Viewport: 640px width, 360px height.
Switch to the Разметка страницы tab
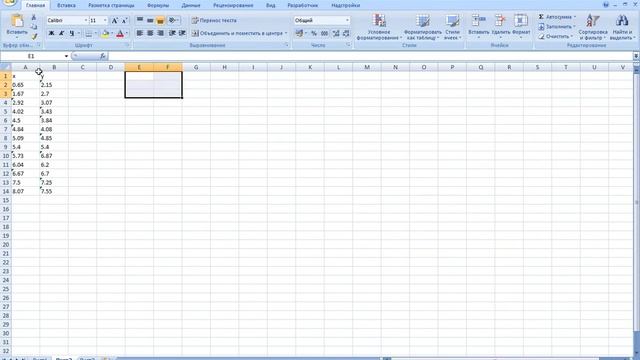tap(111, 5)
